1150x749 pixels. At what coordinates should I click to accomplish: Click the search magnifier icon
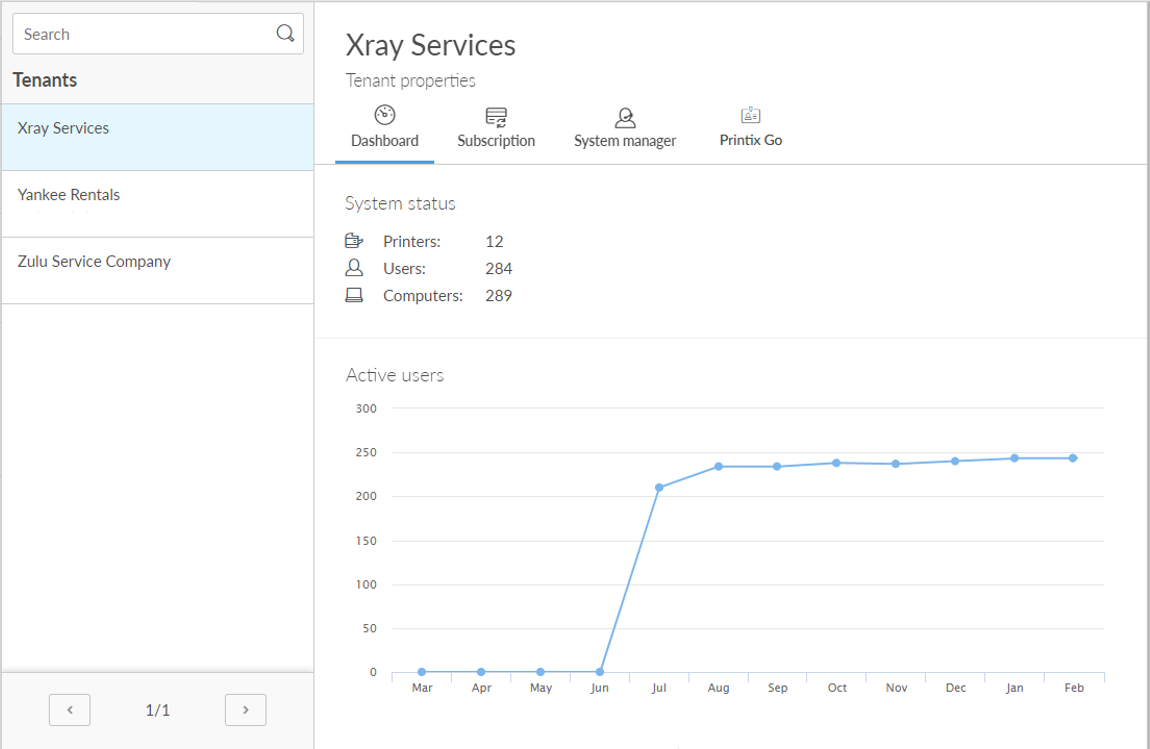click(x=285, y=34)
